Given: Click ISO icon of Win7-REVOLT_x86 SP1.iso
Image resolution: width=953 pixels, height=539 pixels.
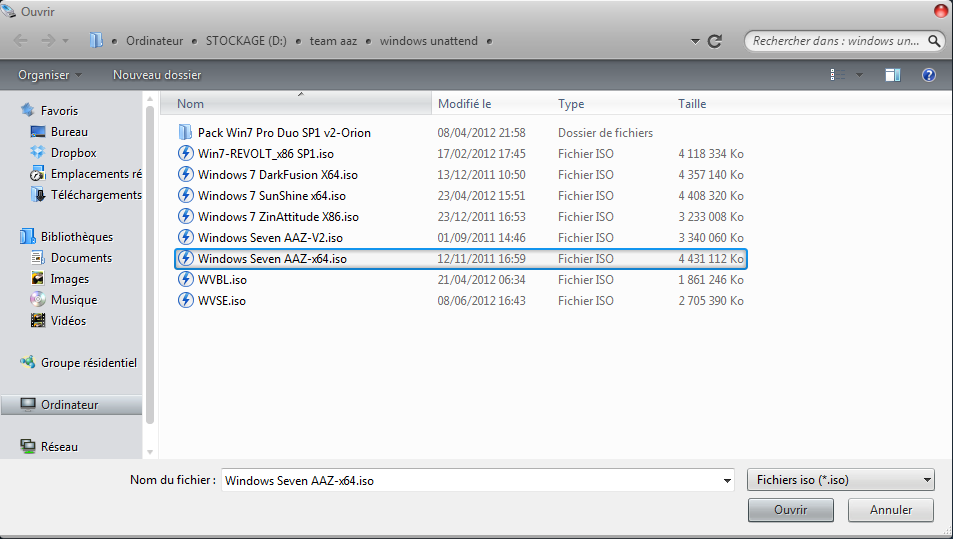Looking at the screenshot, I should point(185,153).
